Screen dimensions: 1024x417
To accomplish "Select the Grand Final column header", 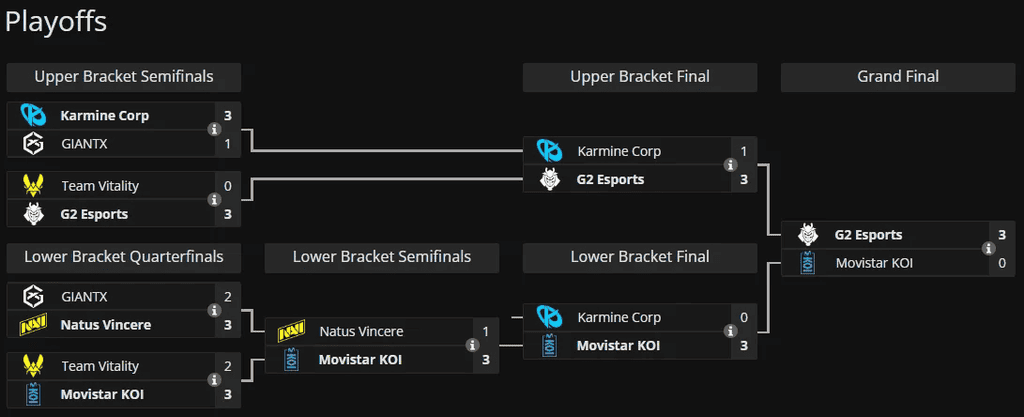I will point(898,77).
